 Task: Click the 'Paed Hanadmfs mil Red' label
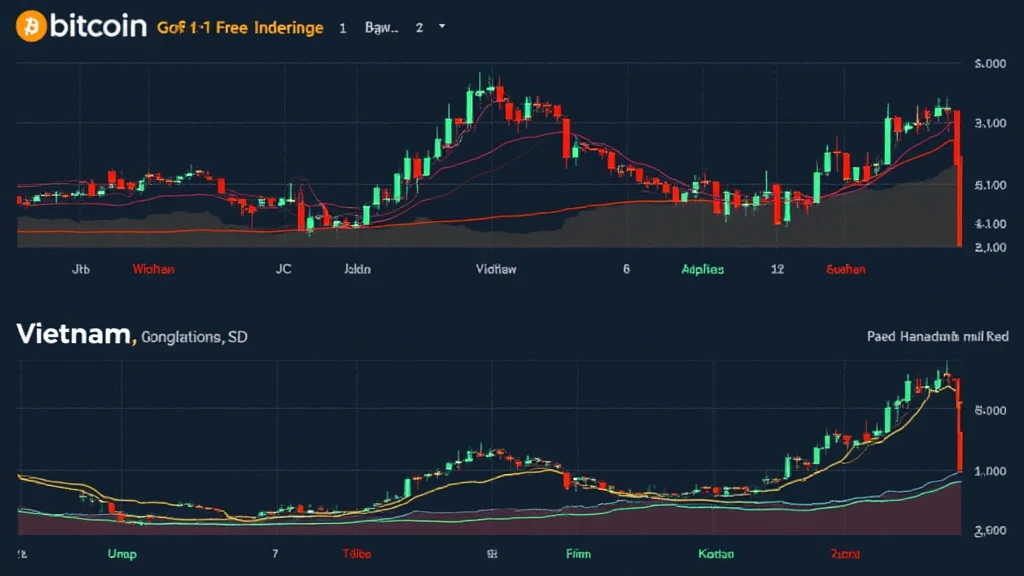pyautogui.click(x=938, y=336)
